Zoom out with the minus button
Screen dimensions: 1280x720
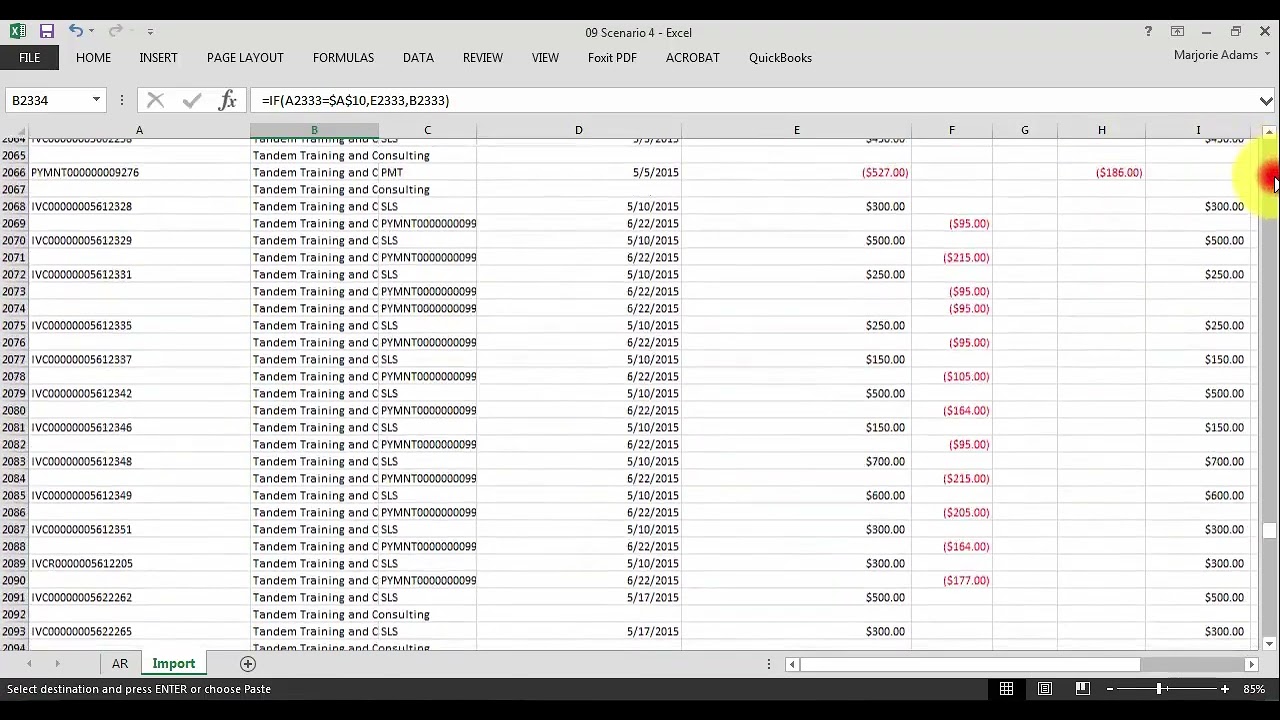click(x=1109, y=689)
